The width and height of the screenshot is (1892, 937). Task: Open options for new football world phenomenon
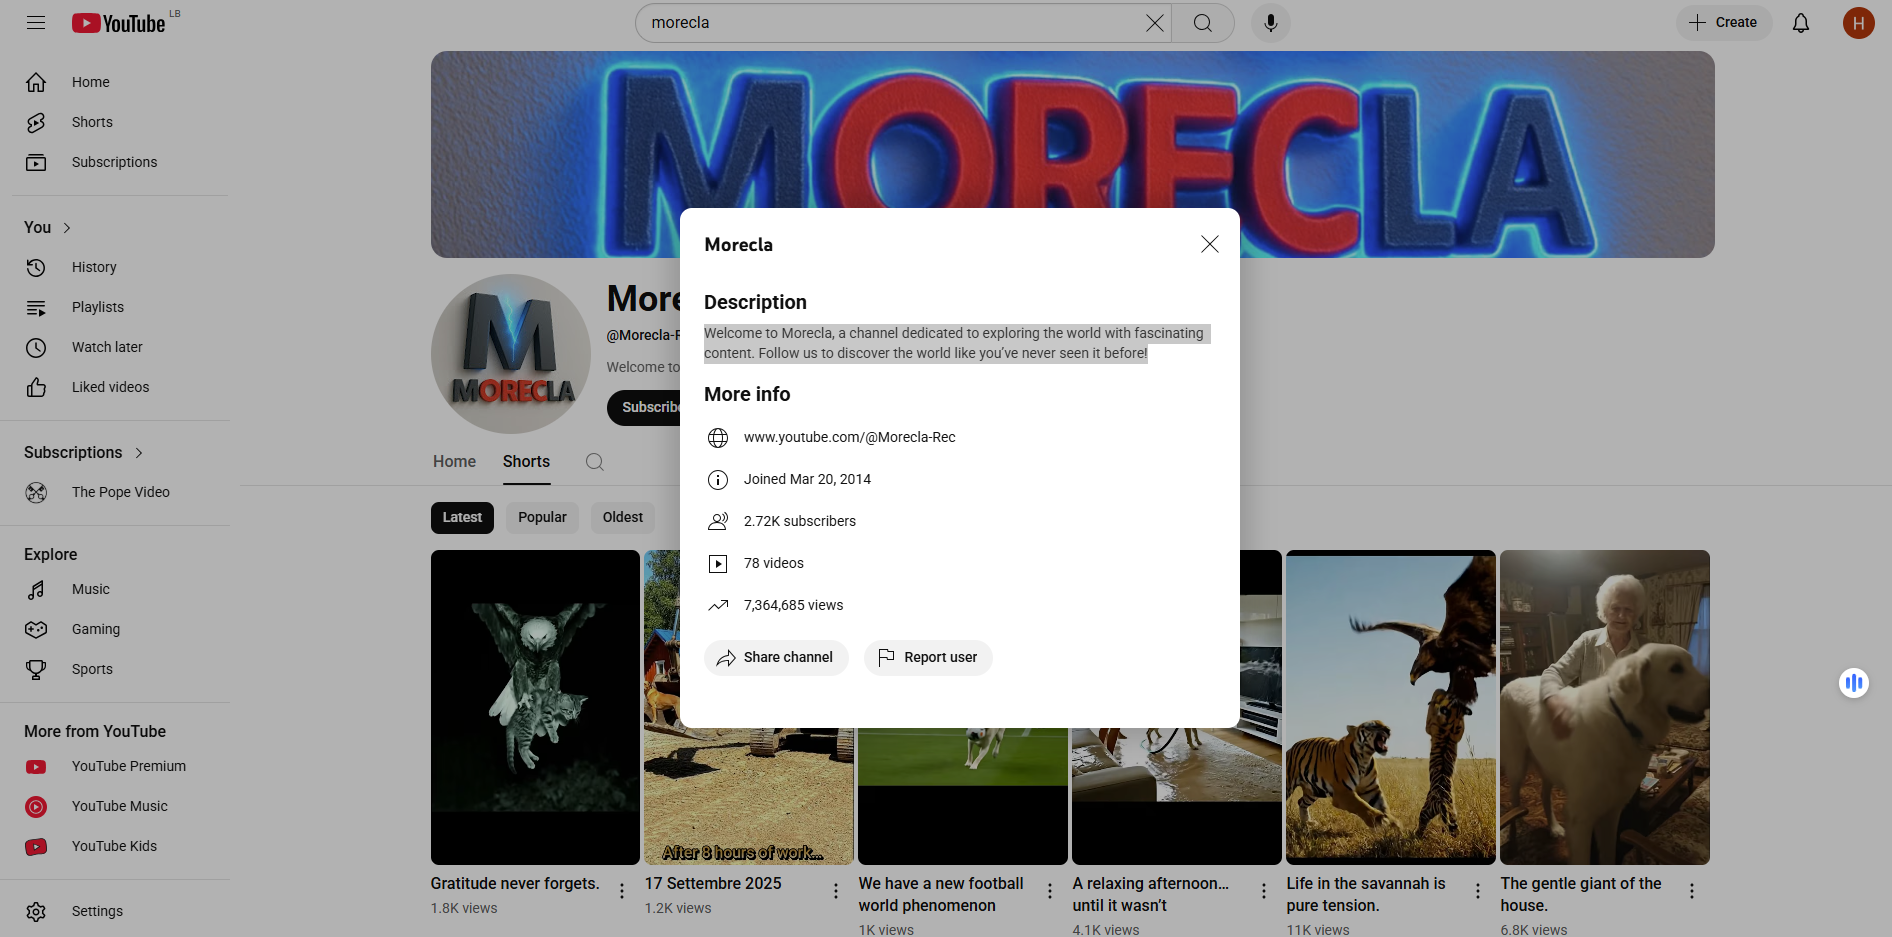[x=1050, y=891]
